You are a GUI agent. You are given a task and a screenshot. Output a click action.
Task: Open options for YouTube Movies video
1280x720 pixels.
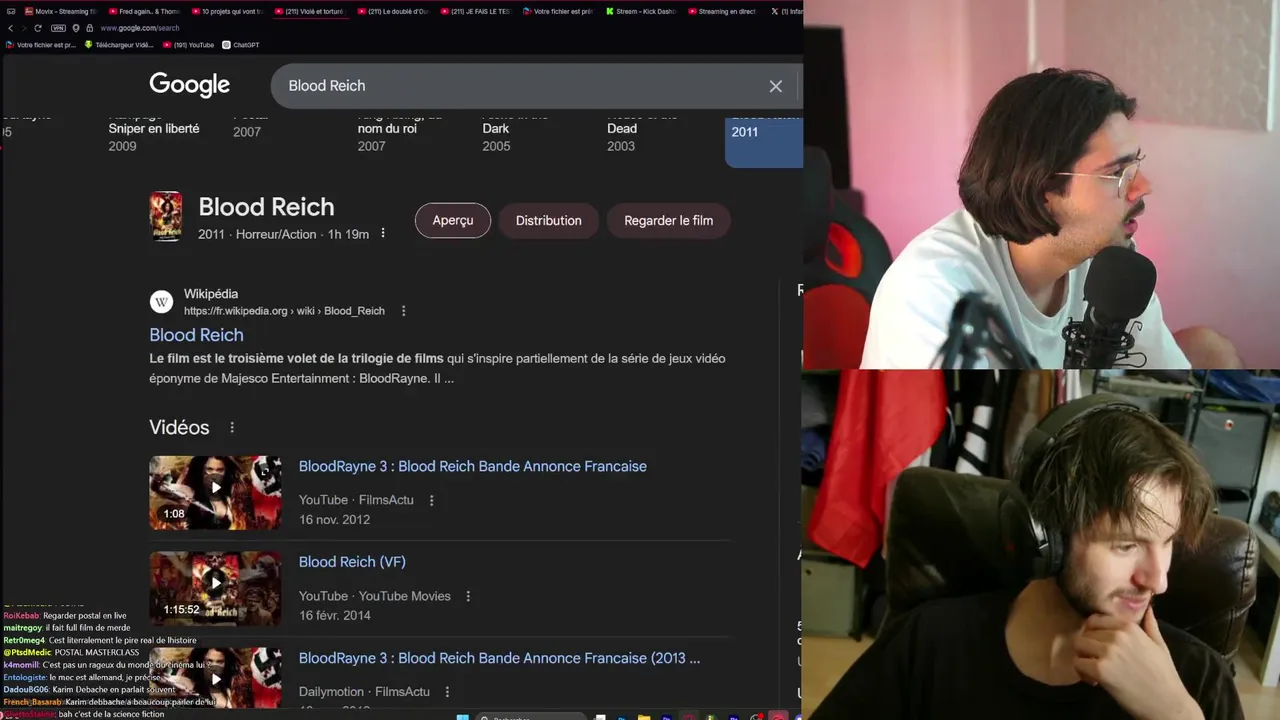click(x=467, y=596)
